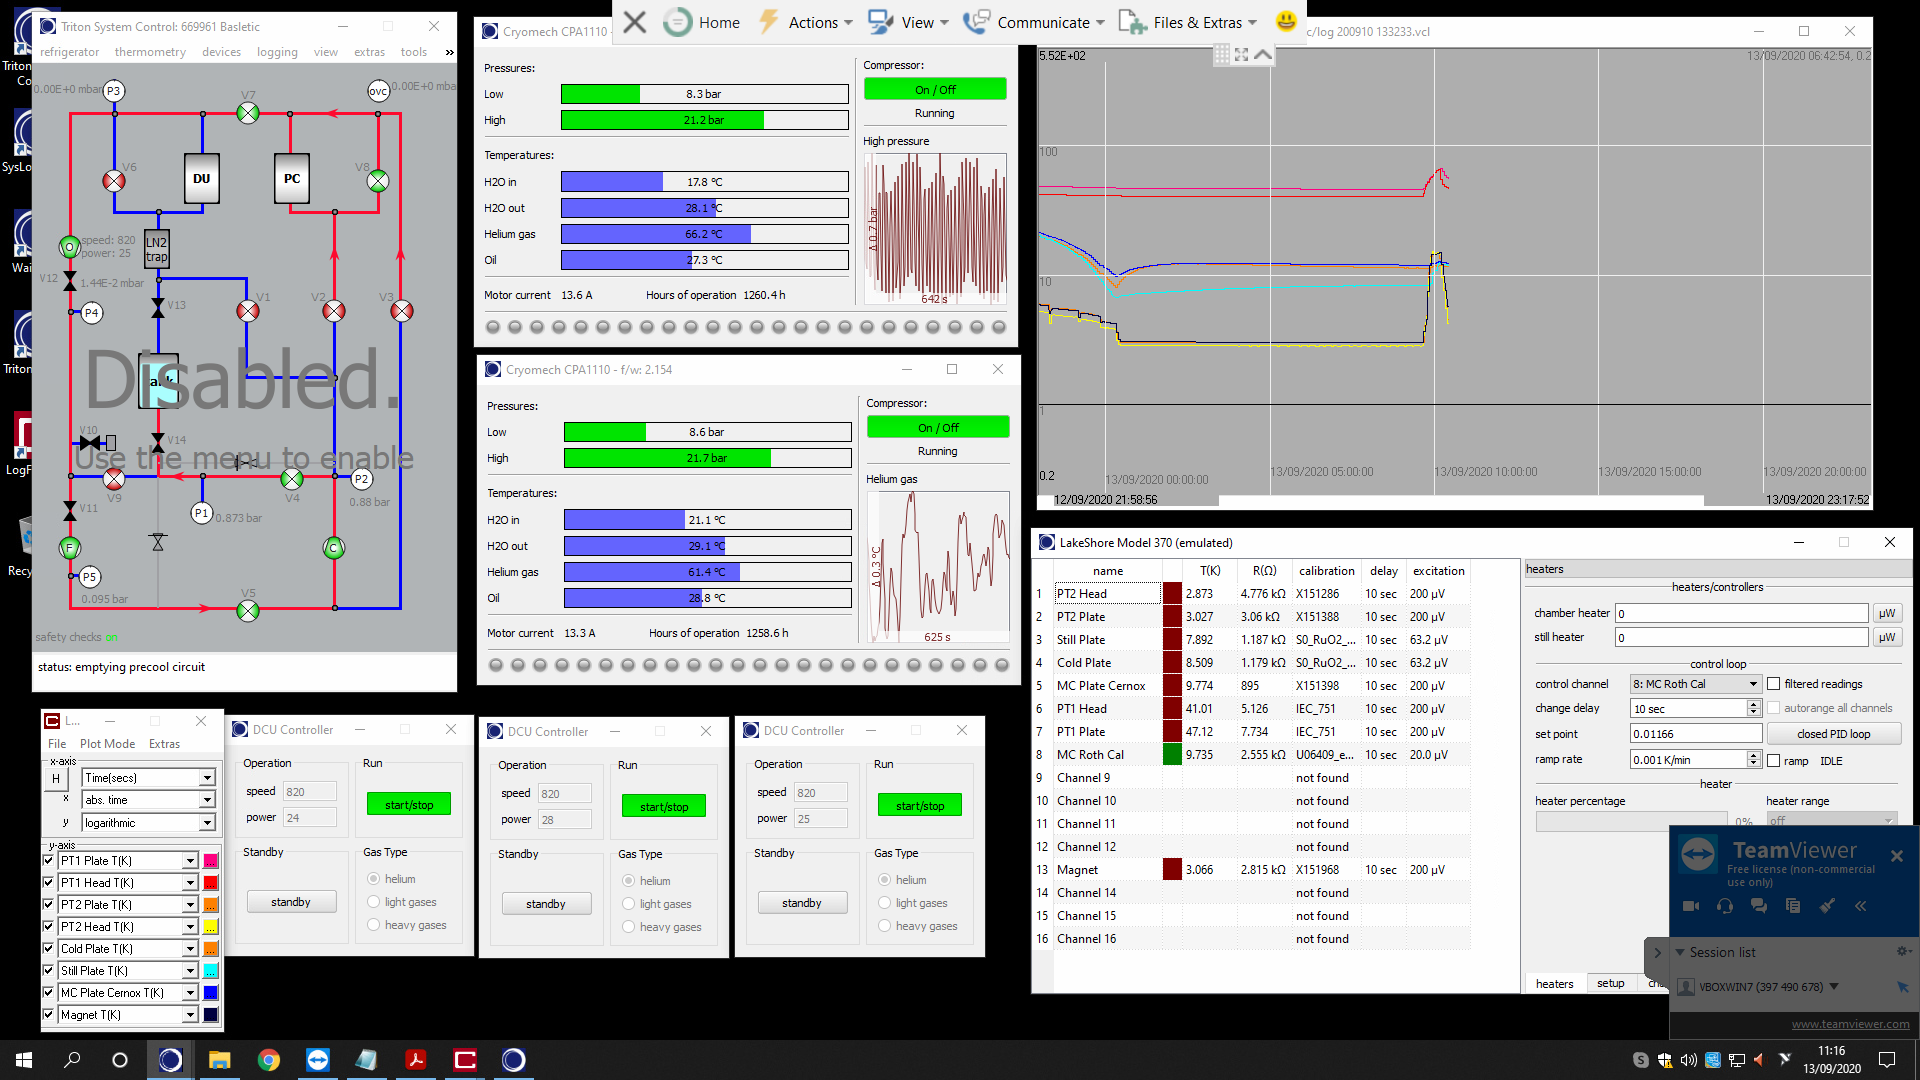The image size is (1920, 1080).
Task: Click the pink PT1 Plate color swatch
Action: (211, 861)
